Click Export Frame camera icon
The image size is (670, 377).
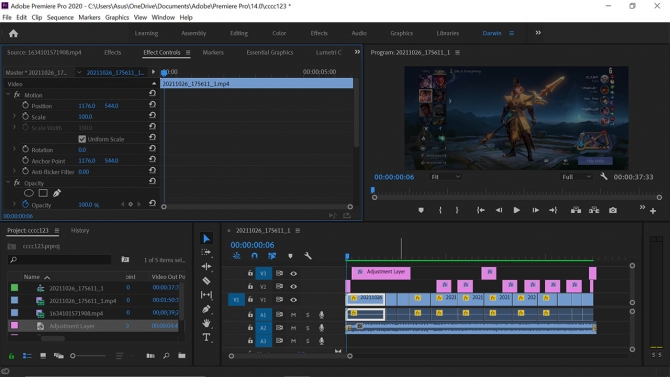click(x=613, y=210)
